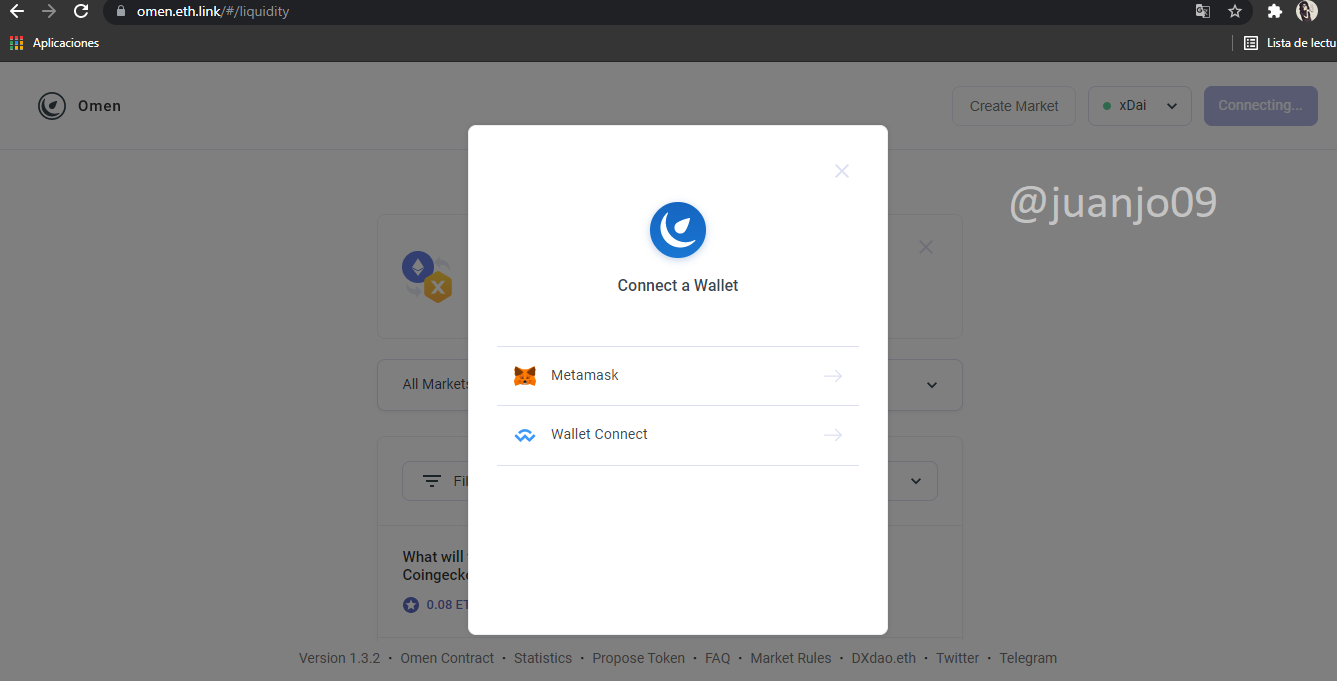The image size is (1337, 681).
Task: Click the Version 1.3.2 text
Action: point(340,658)
